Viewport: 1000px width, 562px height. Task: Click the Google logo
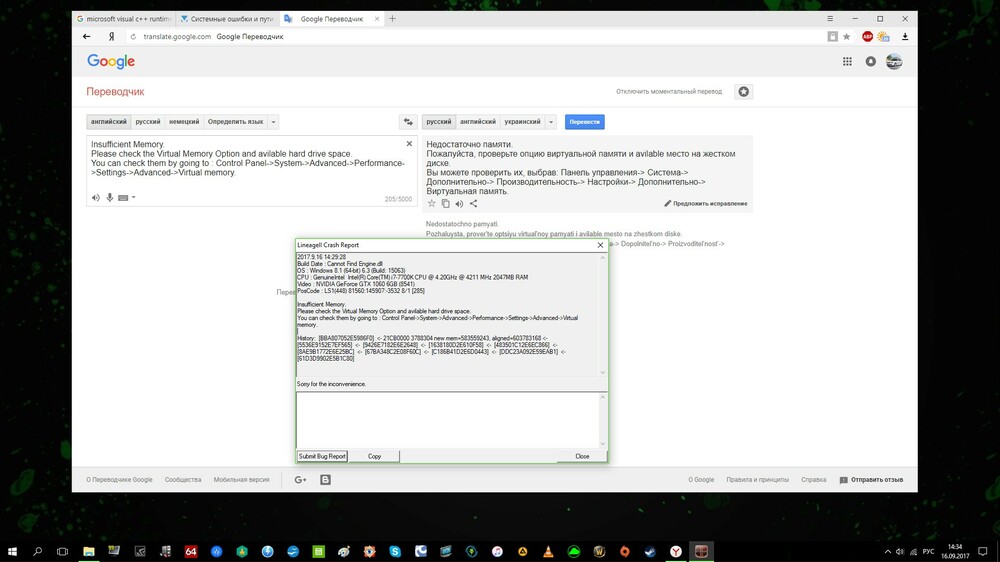point(111,61)
